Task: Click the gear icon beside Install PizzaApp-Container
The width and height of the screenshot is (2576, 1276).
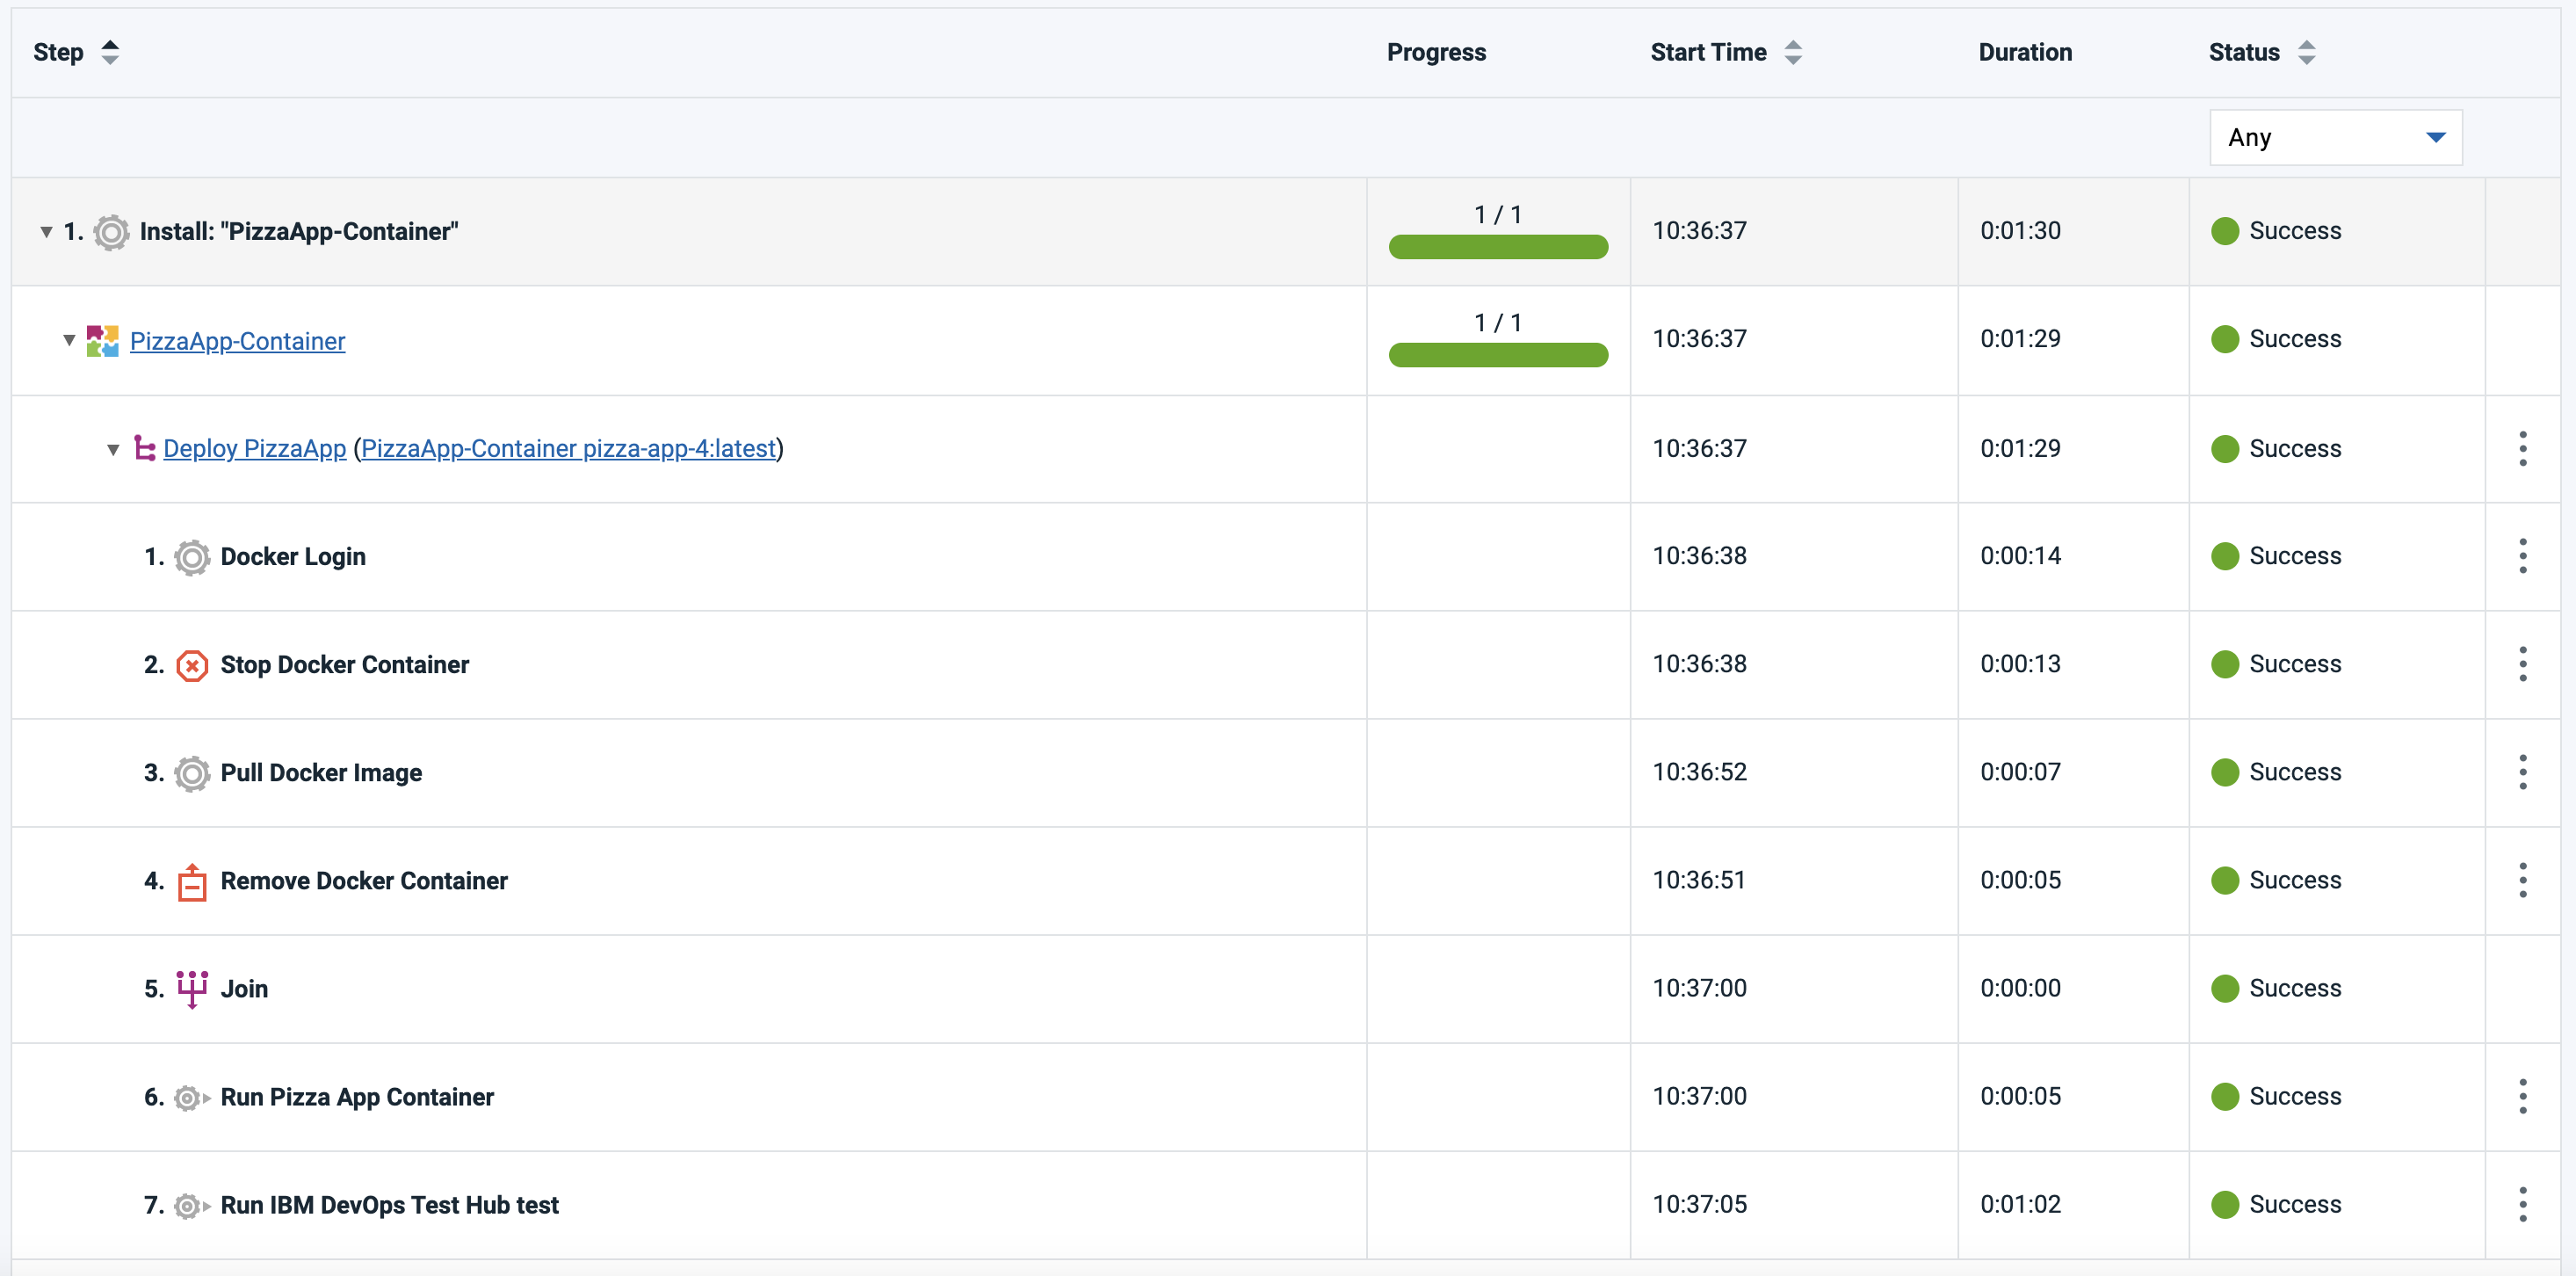Action: pyautogui.click(x=111, y=232)
